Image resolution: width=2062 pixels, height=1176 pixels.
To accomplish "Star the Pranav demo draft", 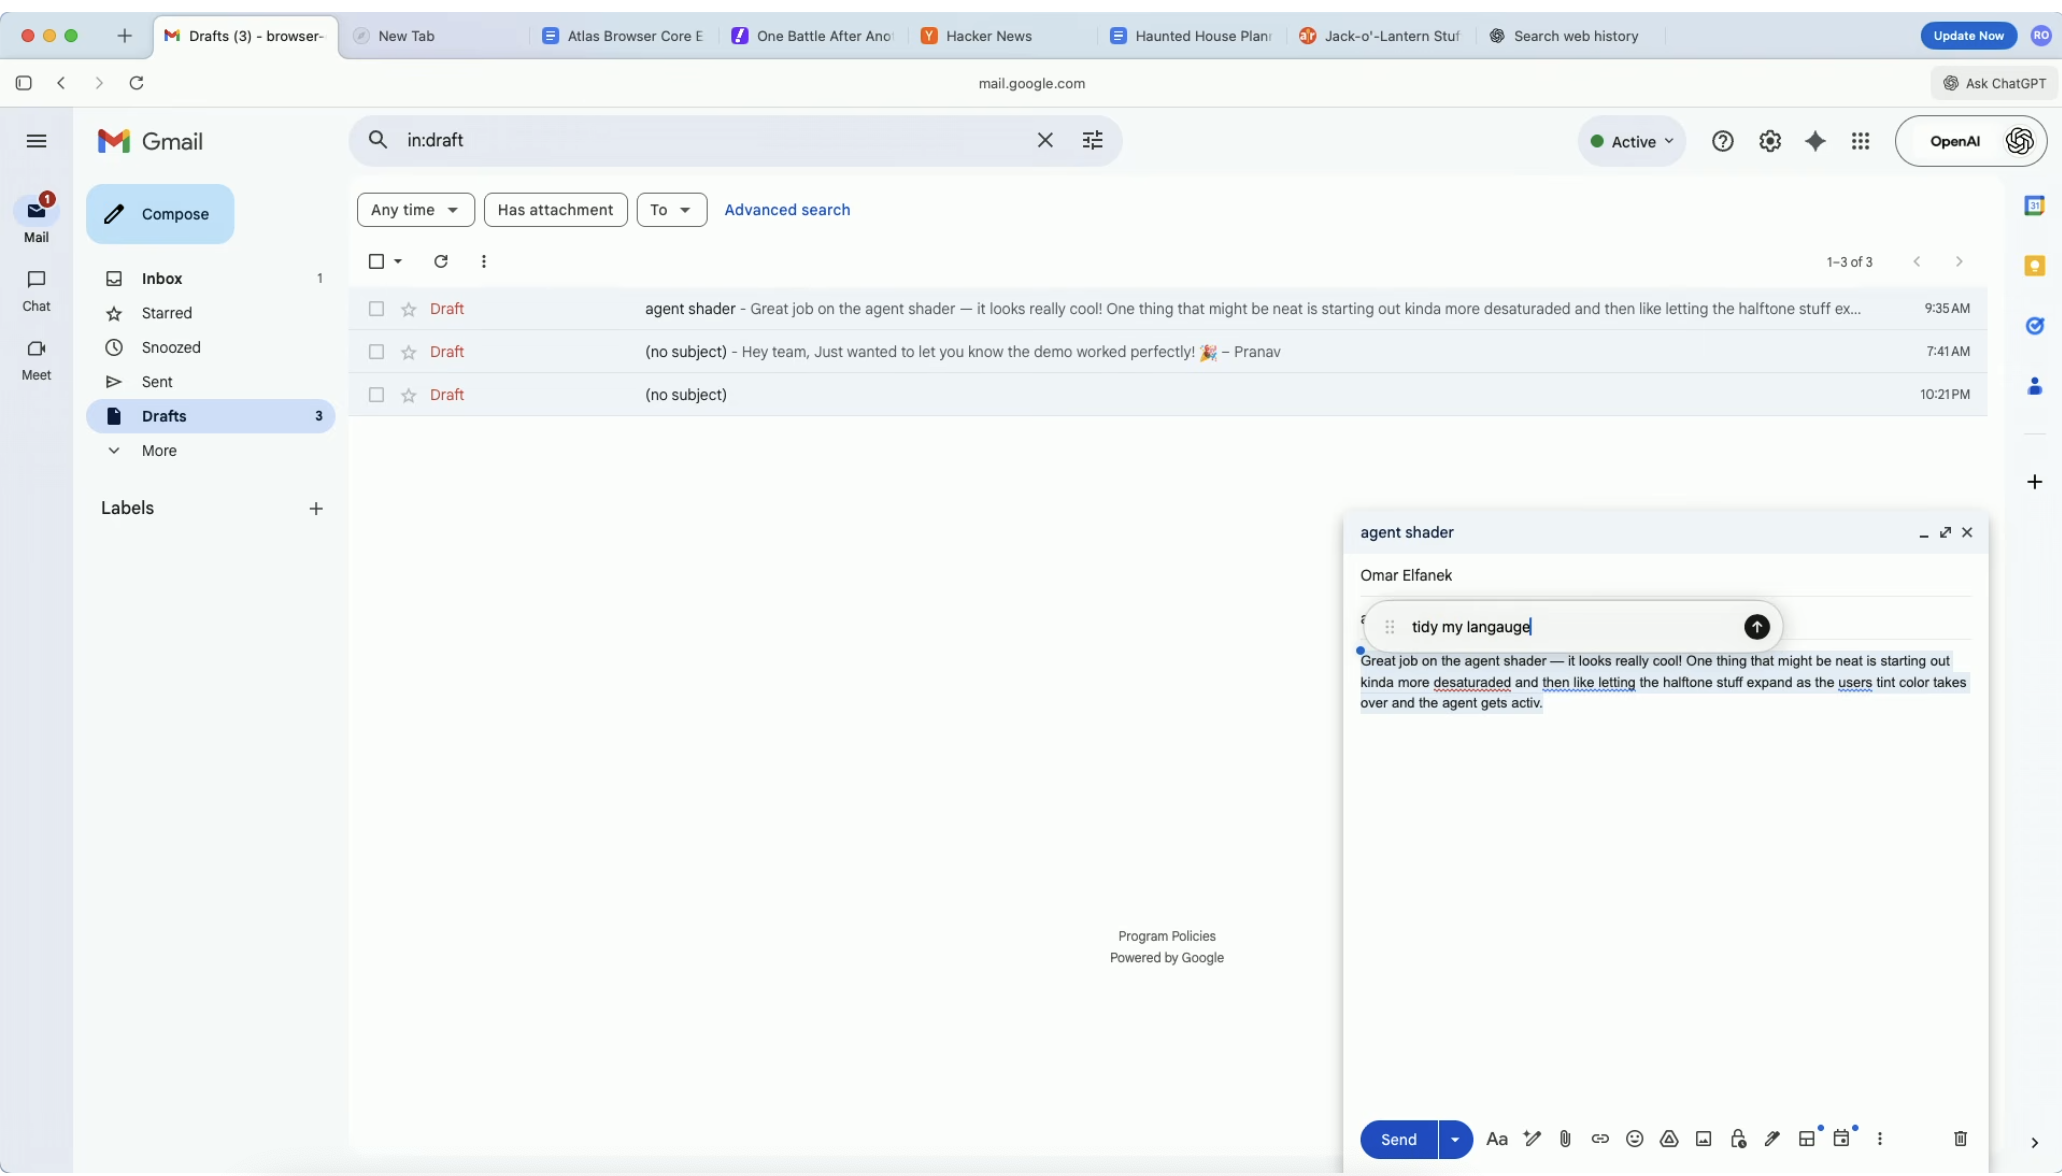I will tap(408, 352).
